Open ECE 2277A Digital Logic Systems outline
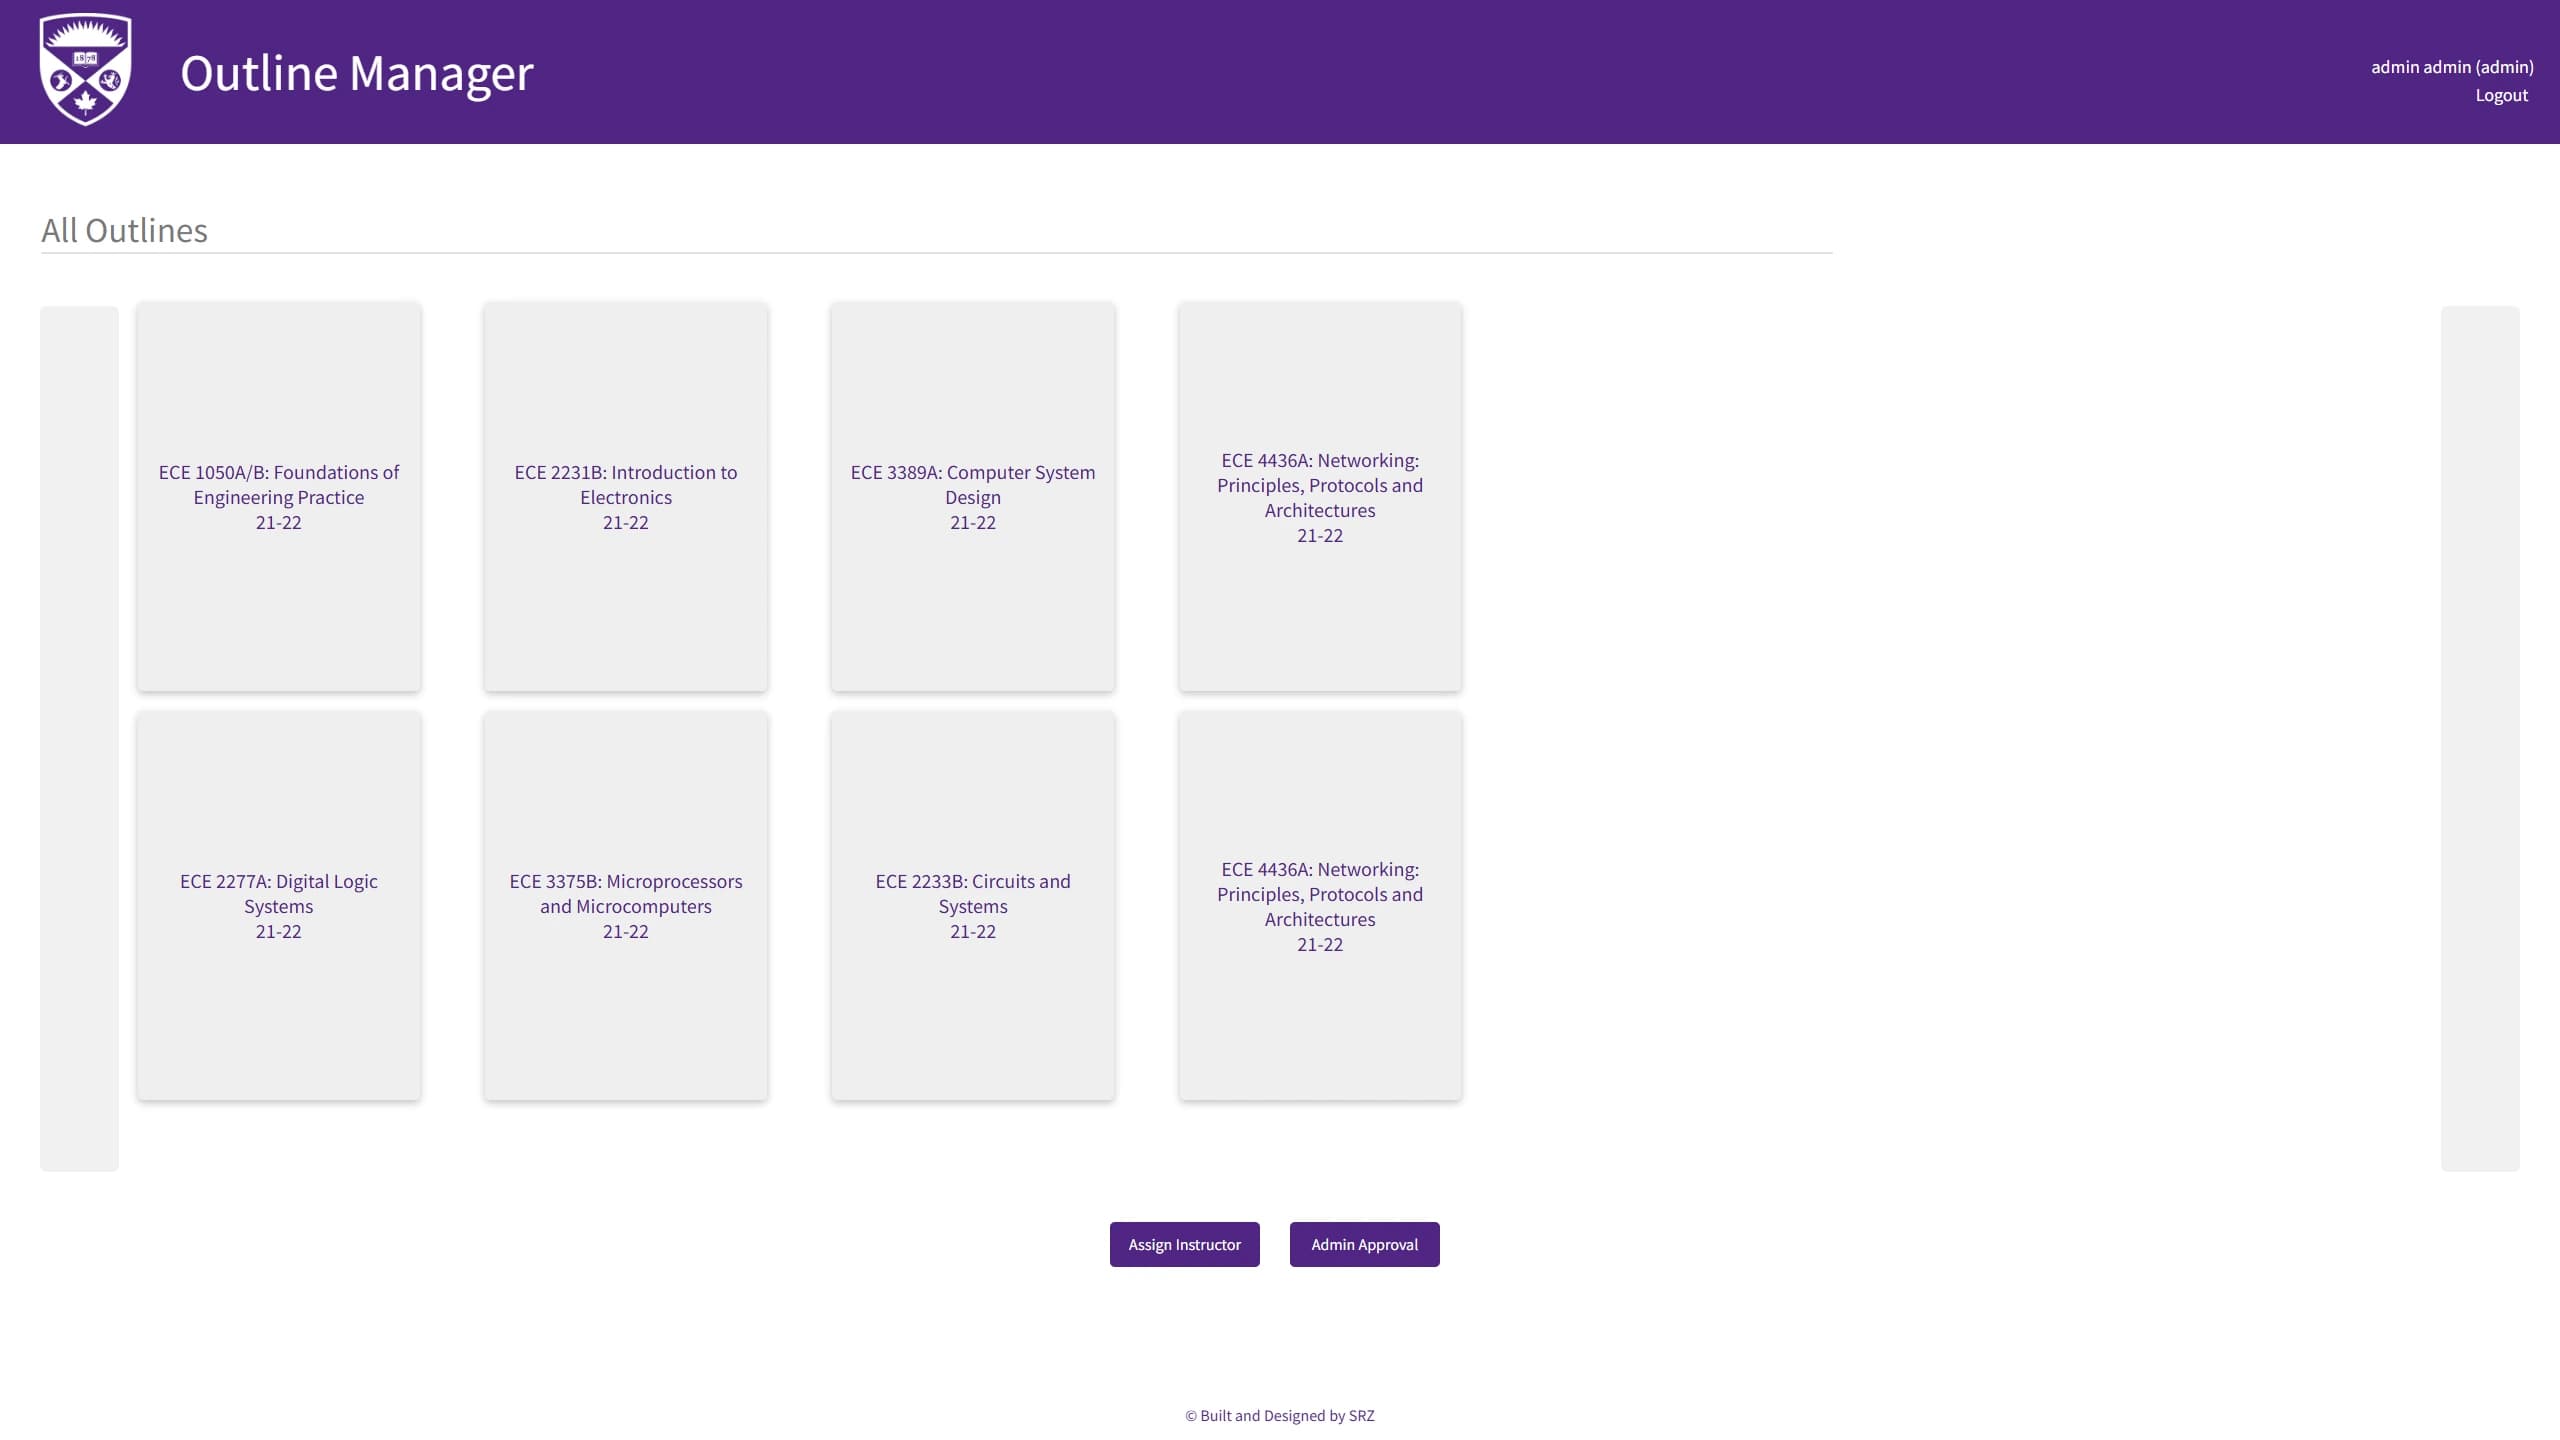The height and width of the screenshot is (1440, 2560). (278, 905)
